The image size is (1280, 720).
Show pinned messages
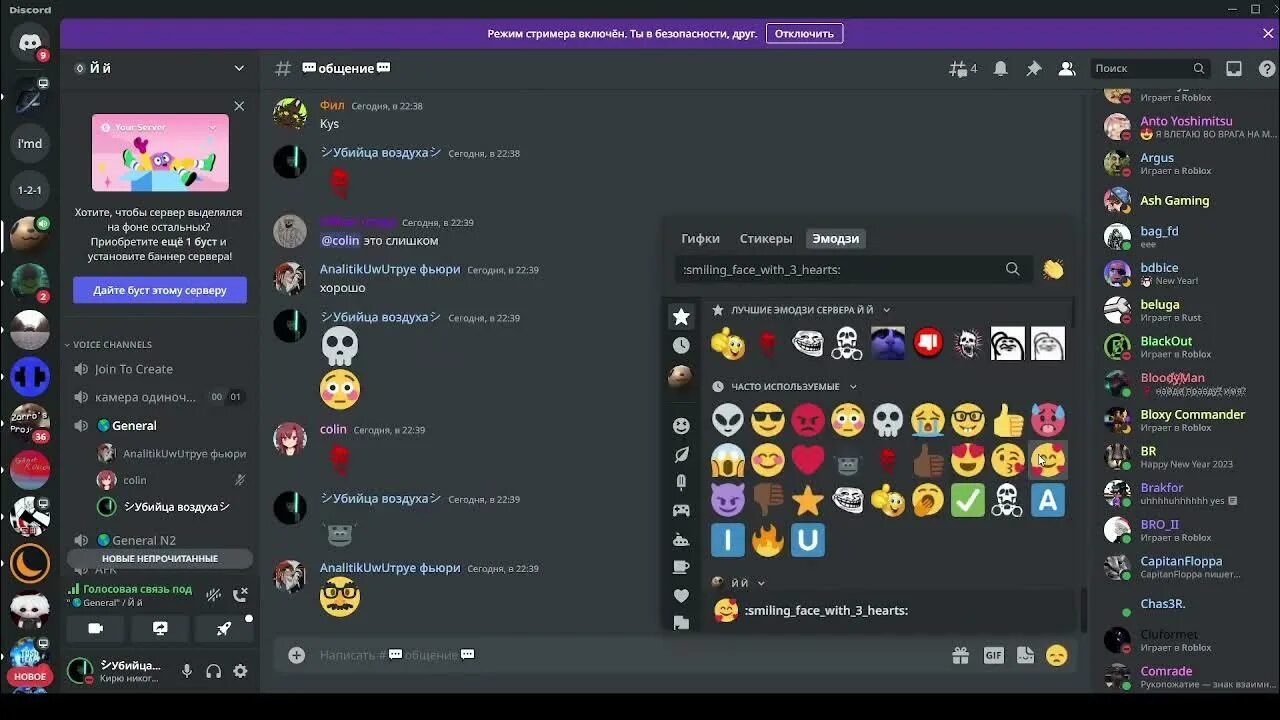click(x=1034, y=68)
